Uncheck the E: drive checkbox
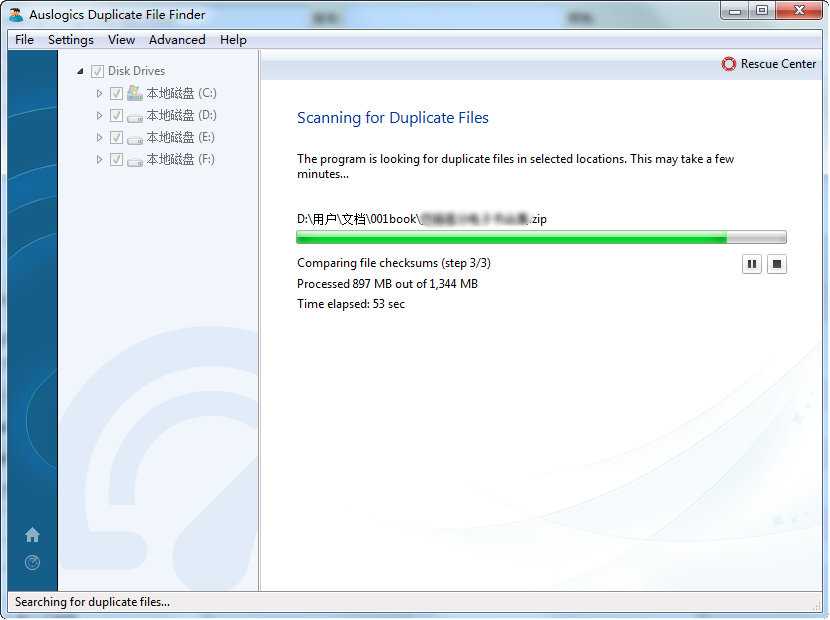This screenshot has width=830, height=620. [x=116, y=138]
